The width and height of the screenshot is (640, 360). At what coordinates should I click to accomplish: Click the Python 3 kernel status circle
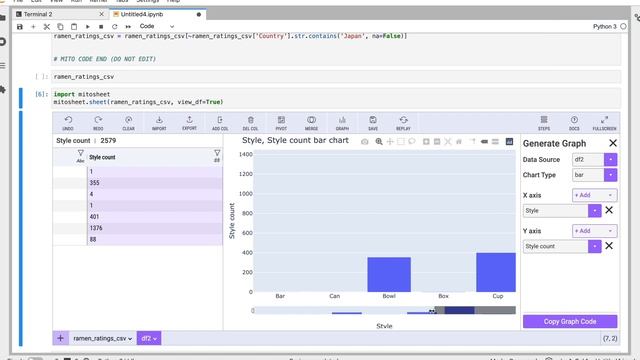point(623,27)
